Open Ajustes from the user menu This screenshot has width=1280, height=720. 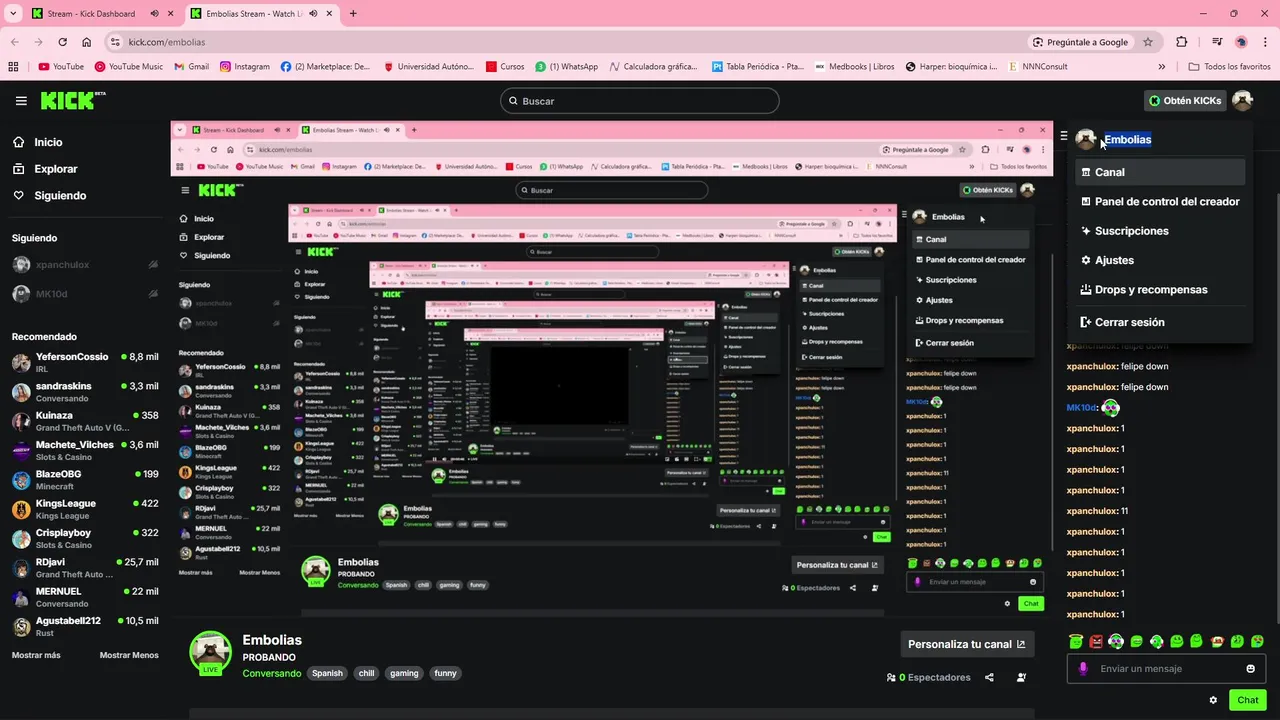(1160, 260)
